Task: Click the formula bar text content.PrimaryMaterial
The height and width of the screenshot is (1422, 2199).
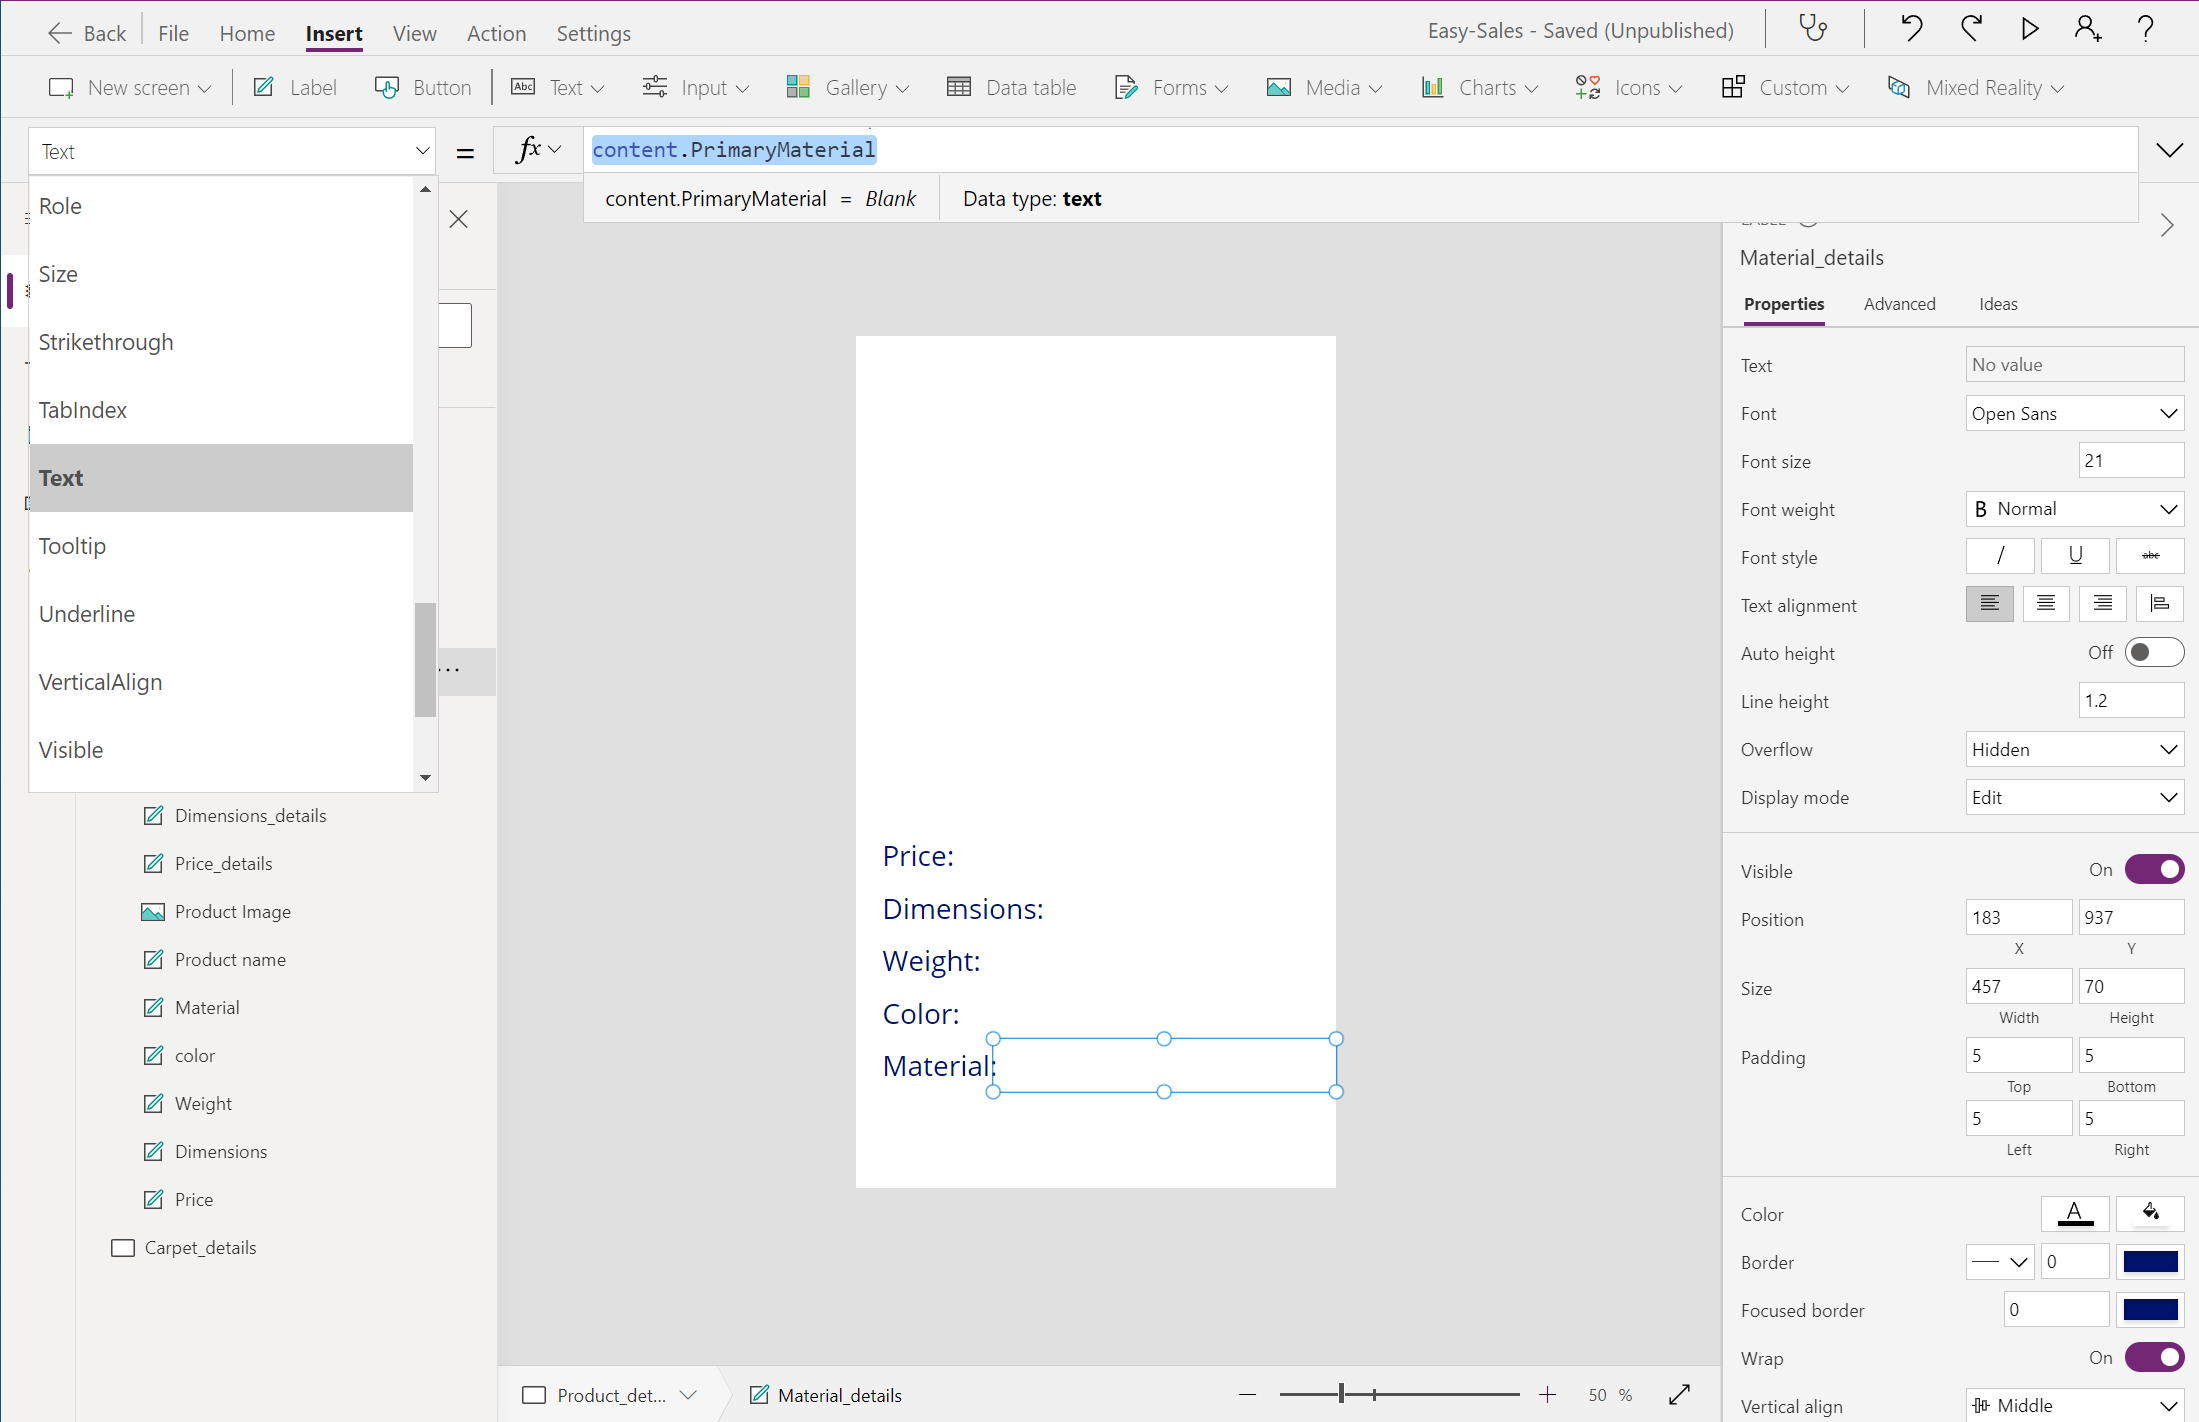Action: click(x=734, y=150)
